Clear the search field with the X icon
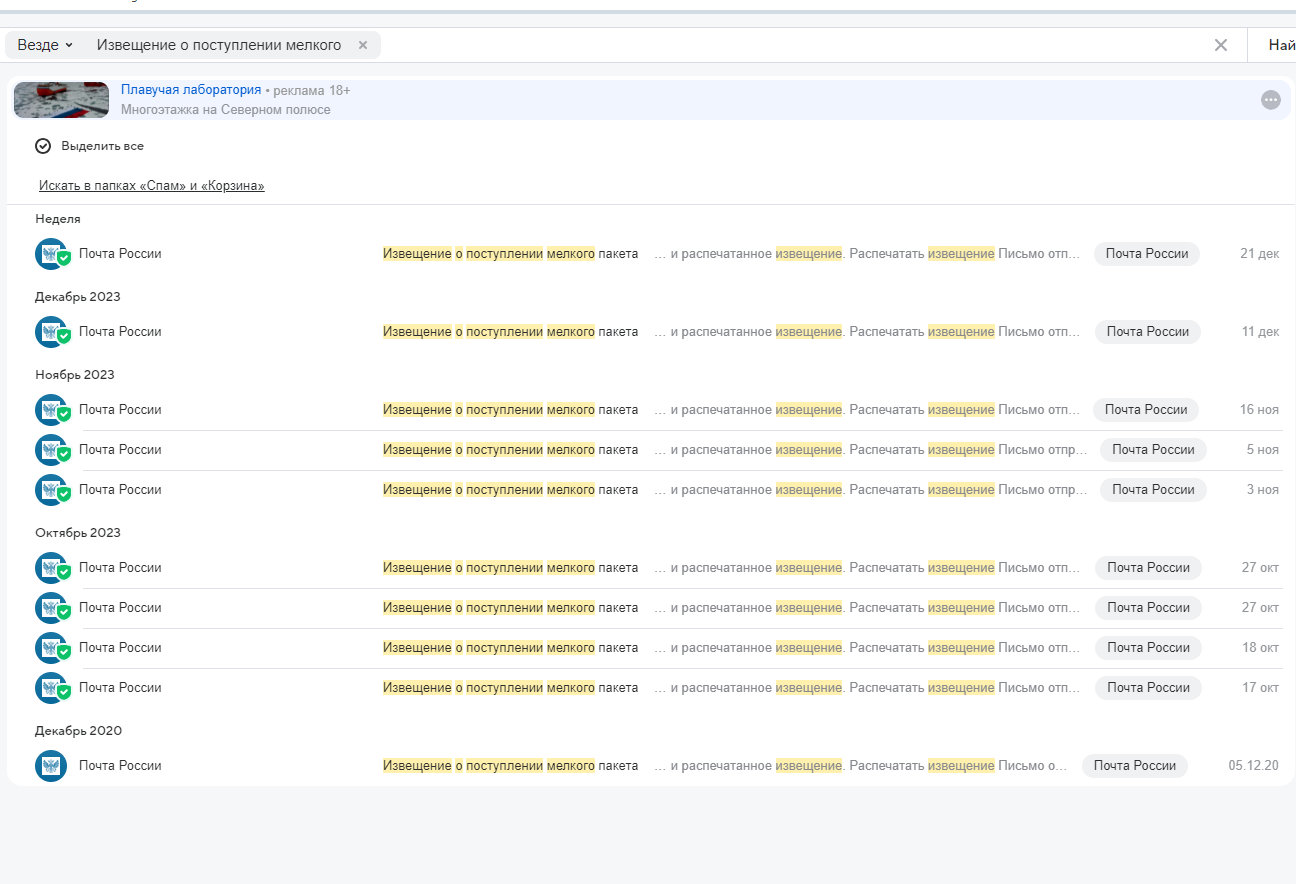The width and height of the screenshot is (1296, 884). pos(1220,45)
